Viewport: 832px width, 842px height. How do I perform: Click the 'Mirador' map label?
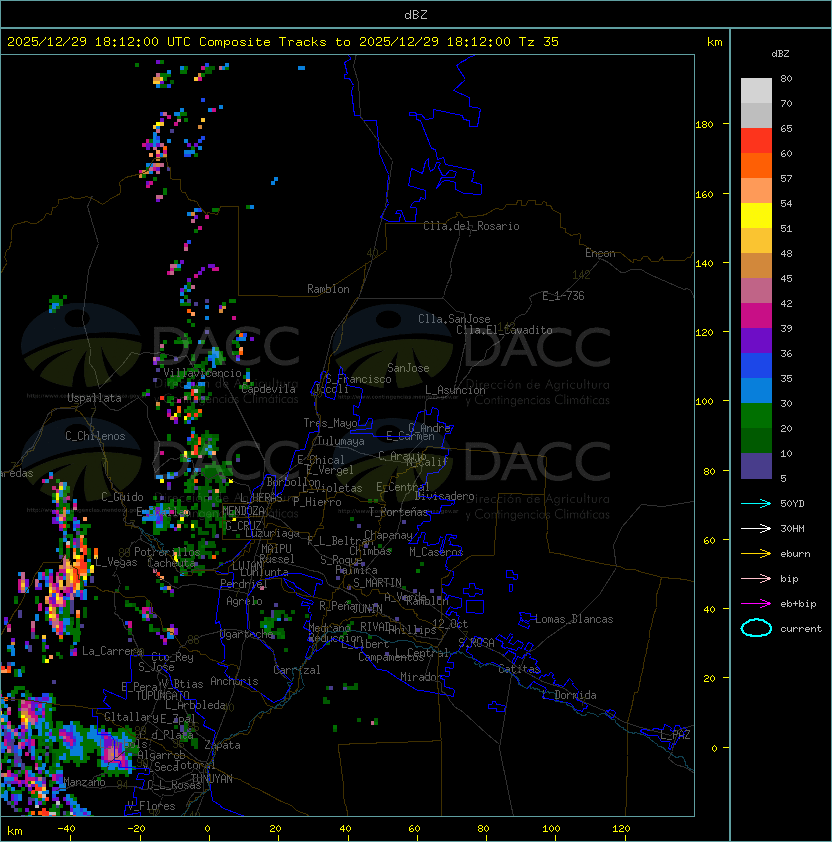[x=421, y=677]
